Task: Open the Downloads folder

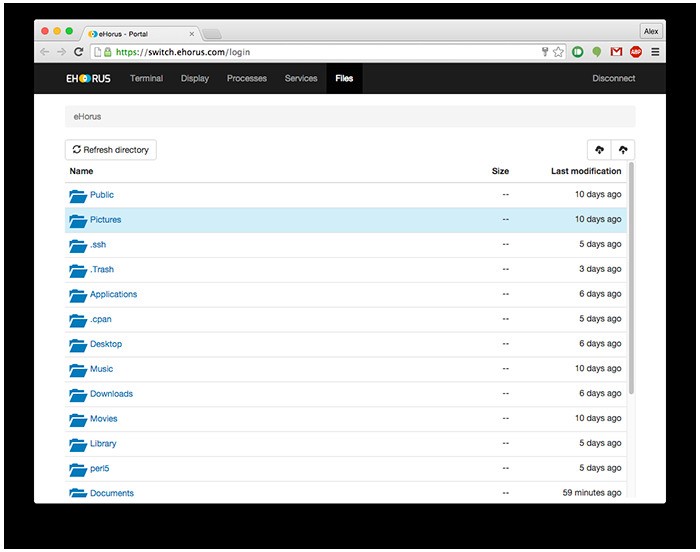Action: click(x=111, y=394)
